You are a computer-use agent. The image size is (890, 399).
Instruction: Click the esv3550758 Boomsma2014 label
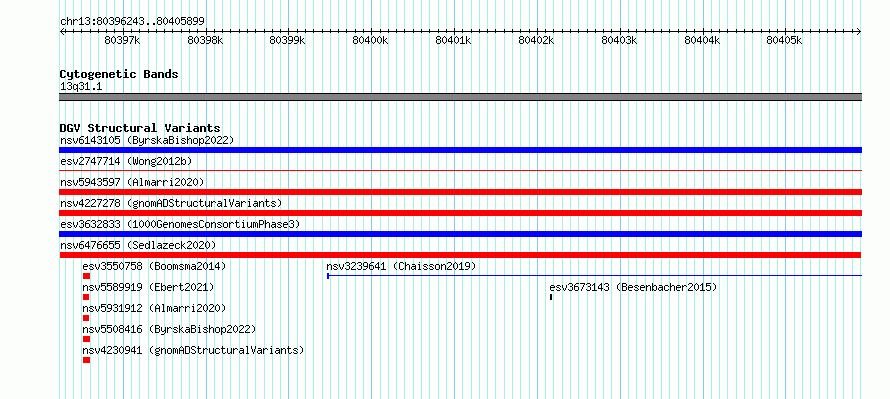click(x=154, y=266)
